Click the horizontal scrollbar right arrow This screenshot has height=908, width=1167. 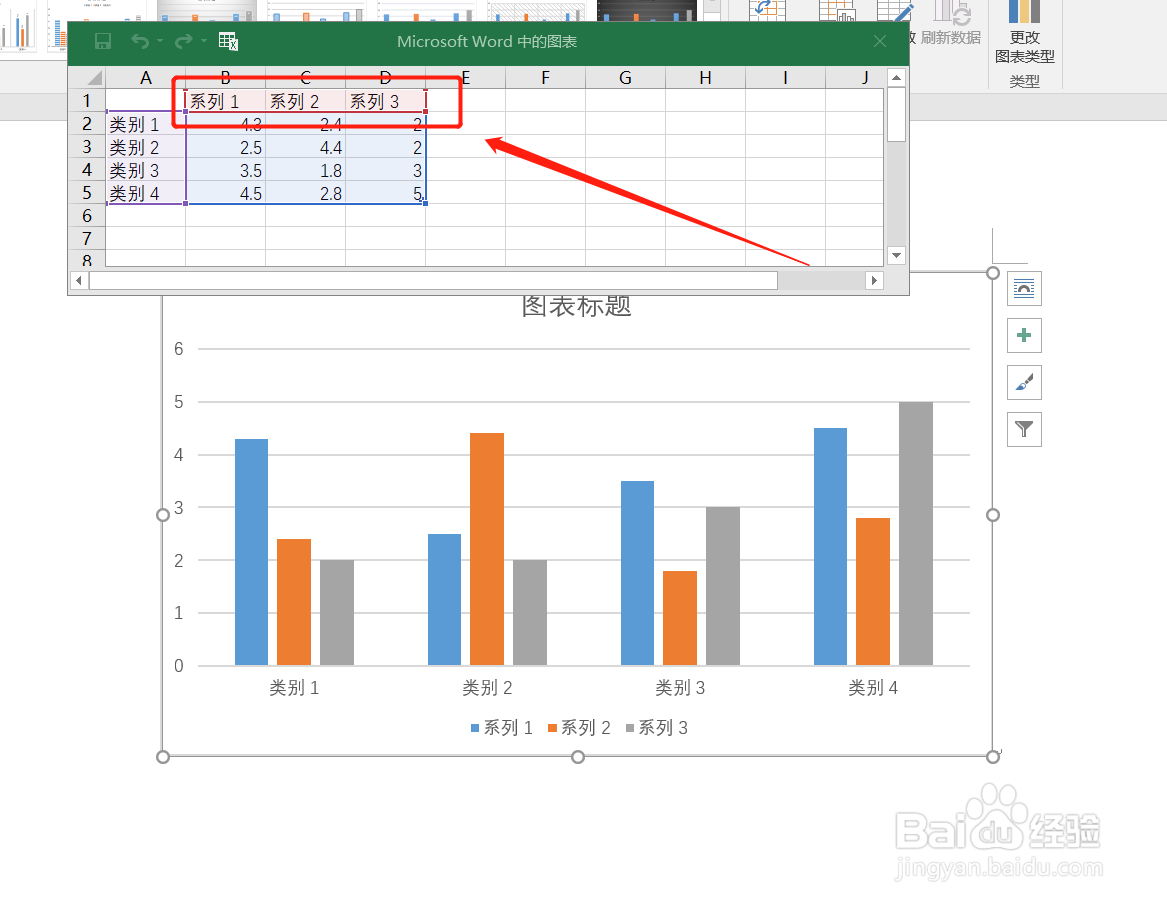click(875, 281)
